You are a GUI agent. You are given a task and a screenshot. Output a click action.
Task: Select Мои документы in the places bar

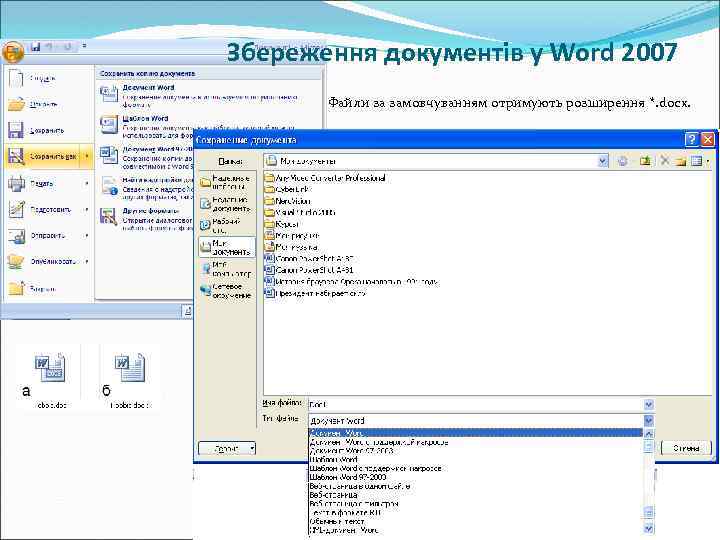tap(227, 247)
